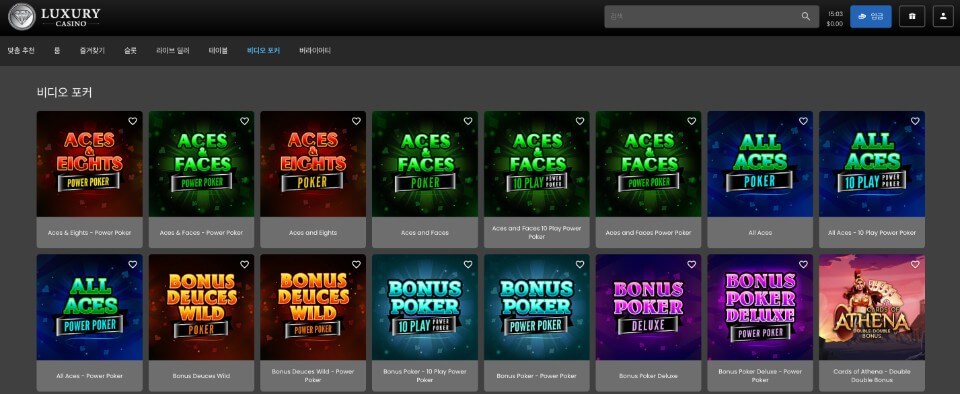Click the search magnifier icon
960x394 pixels.
806,17
